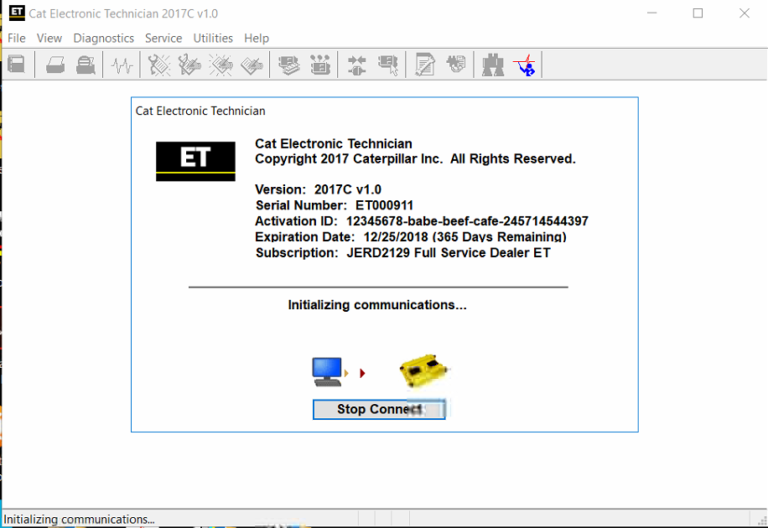The image size is (768, 528).
Task: Open the View menu
Action: tap(49, 38)
